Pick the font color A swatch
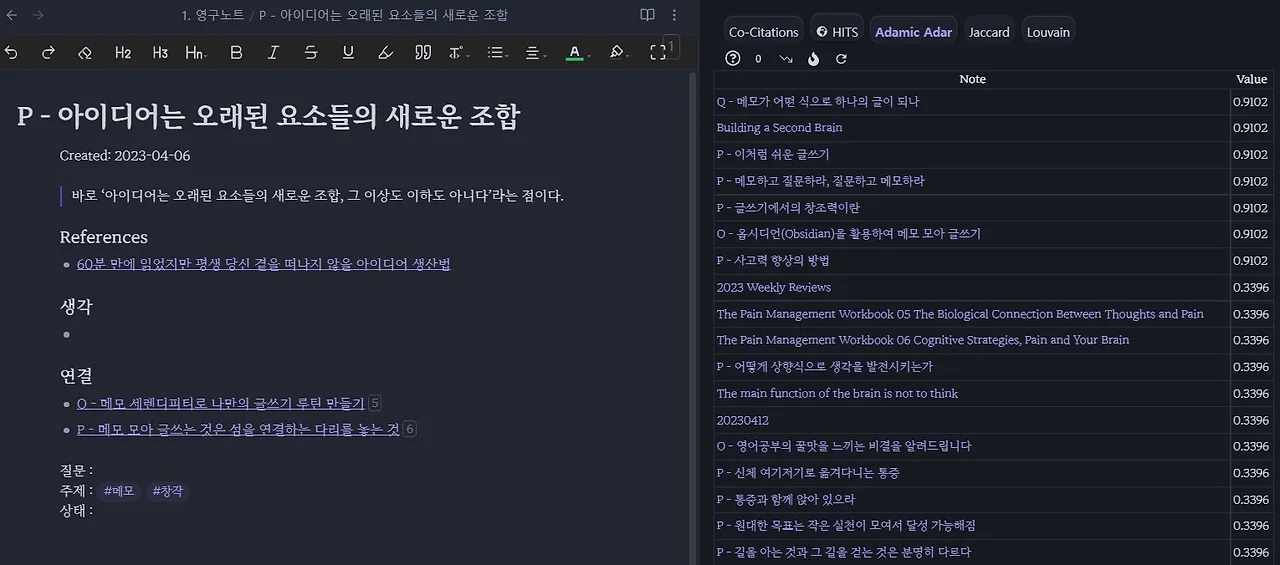1280x565 pixels. click(x=574, y=52)
